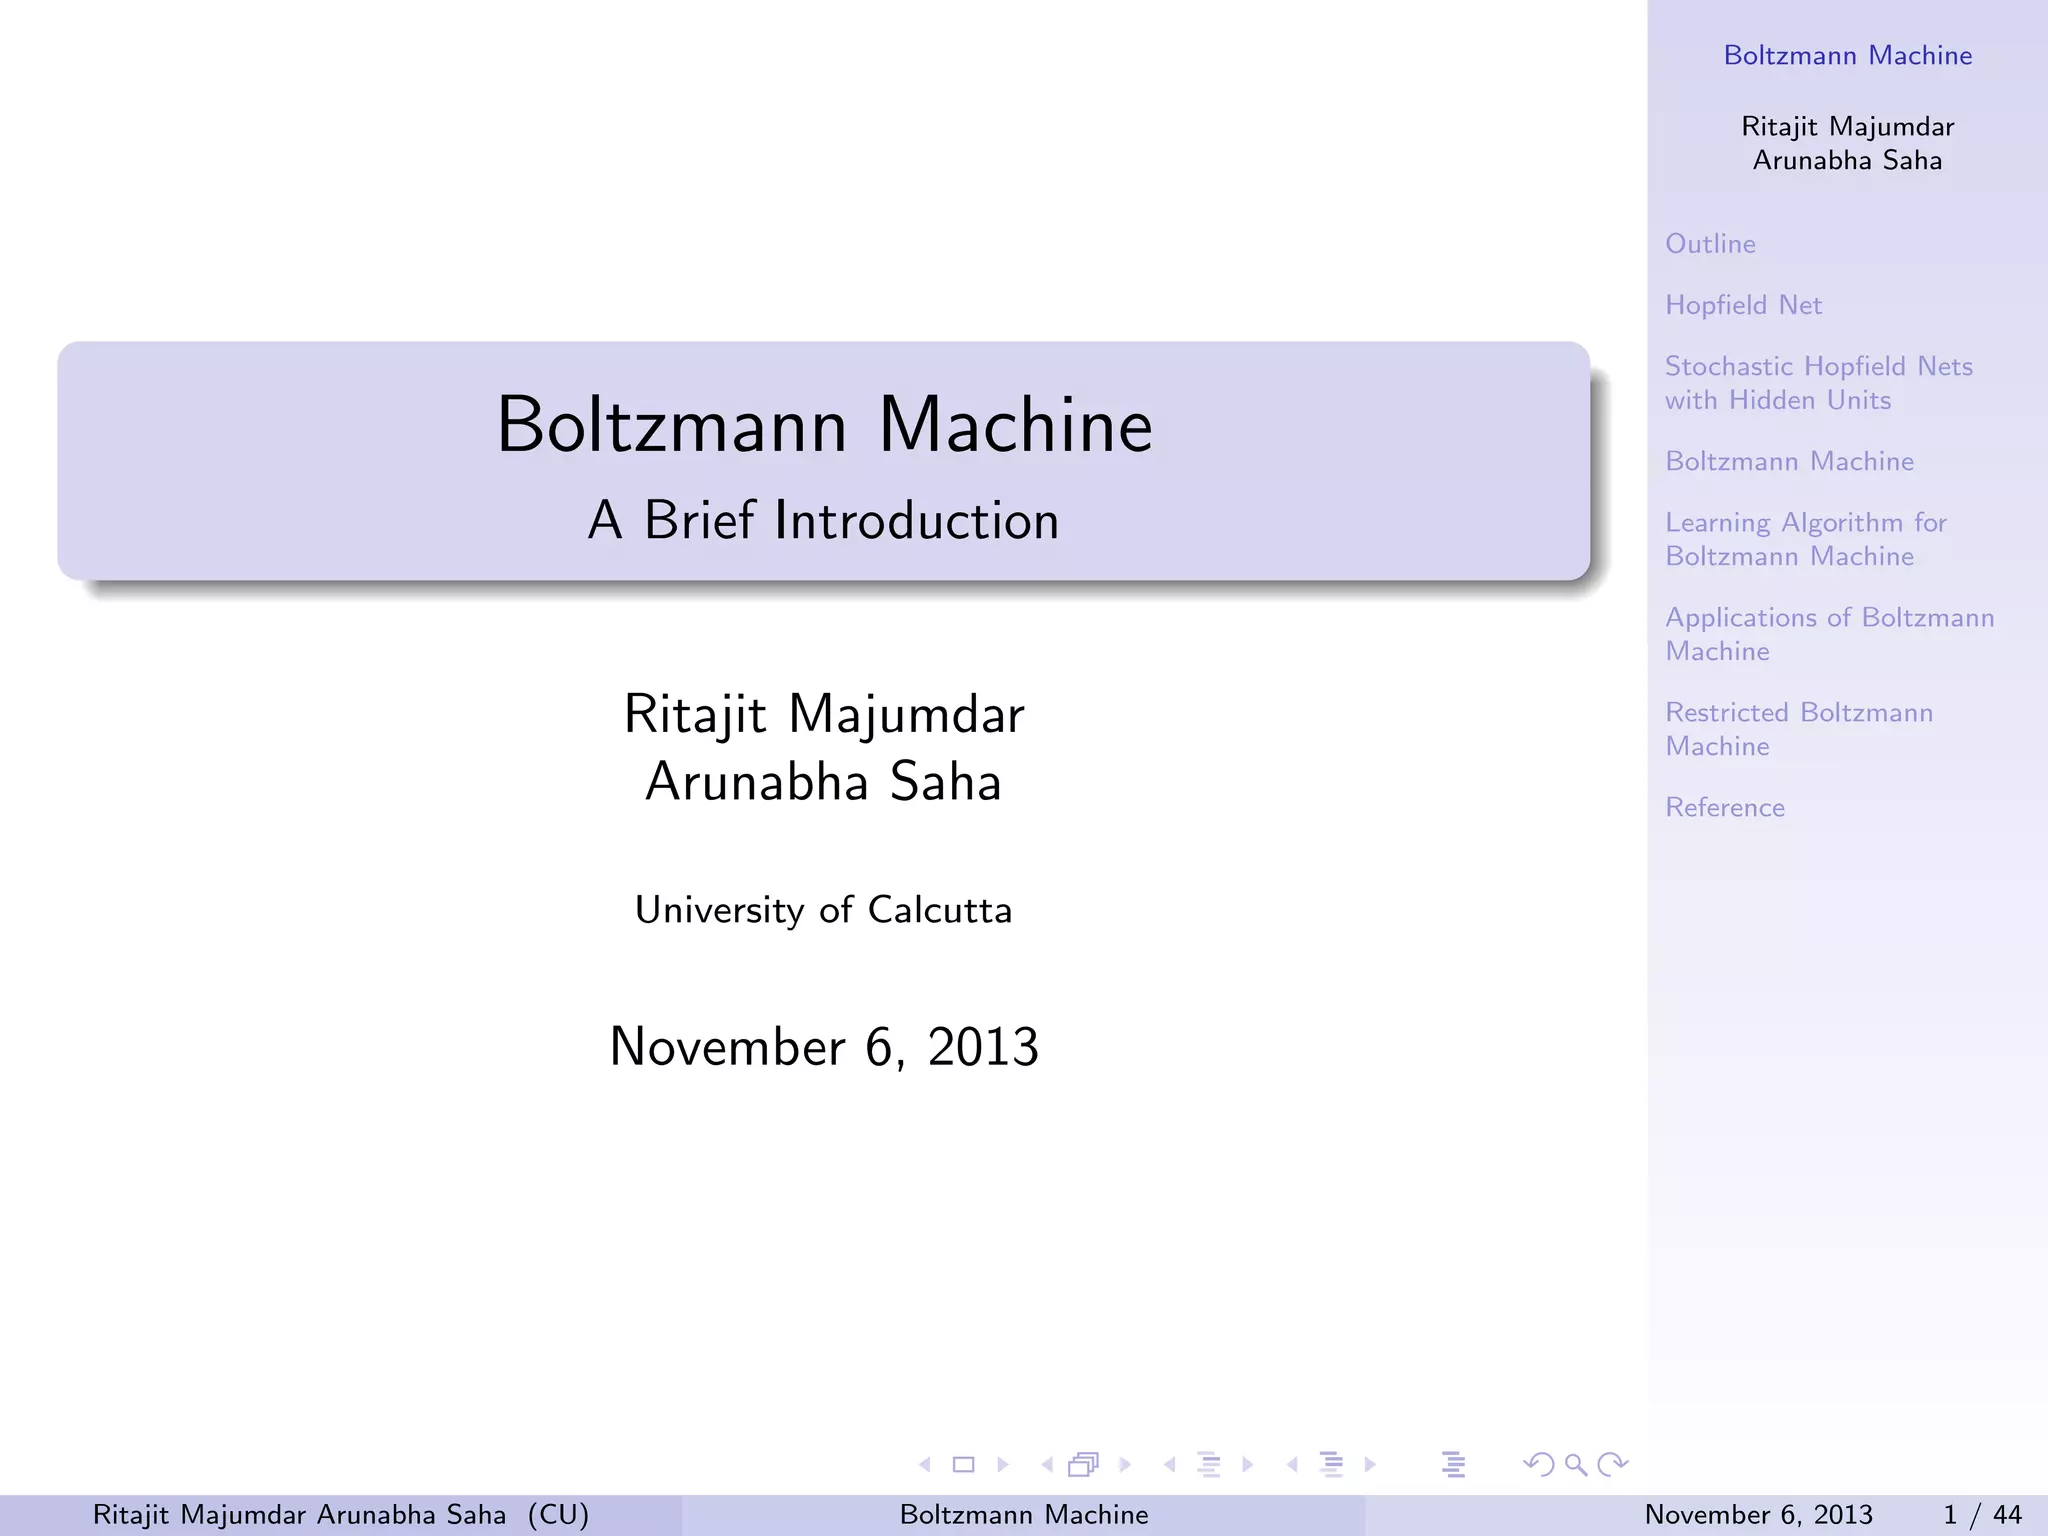Click the presentation appendix lines icon
This screenshot has height=1536, width=2048.
coord(1453,1465)
